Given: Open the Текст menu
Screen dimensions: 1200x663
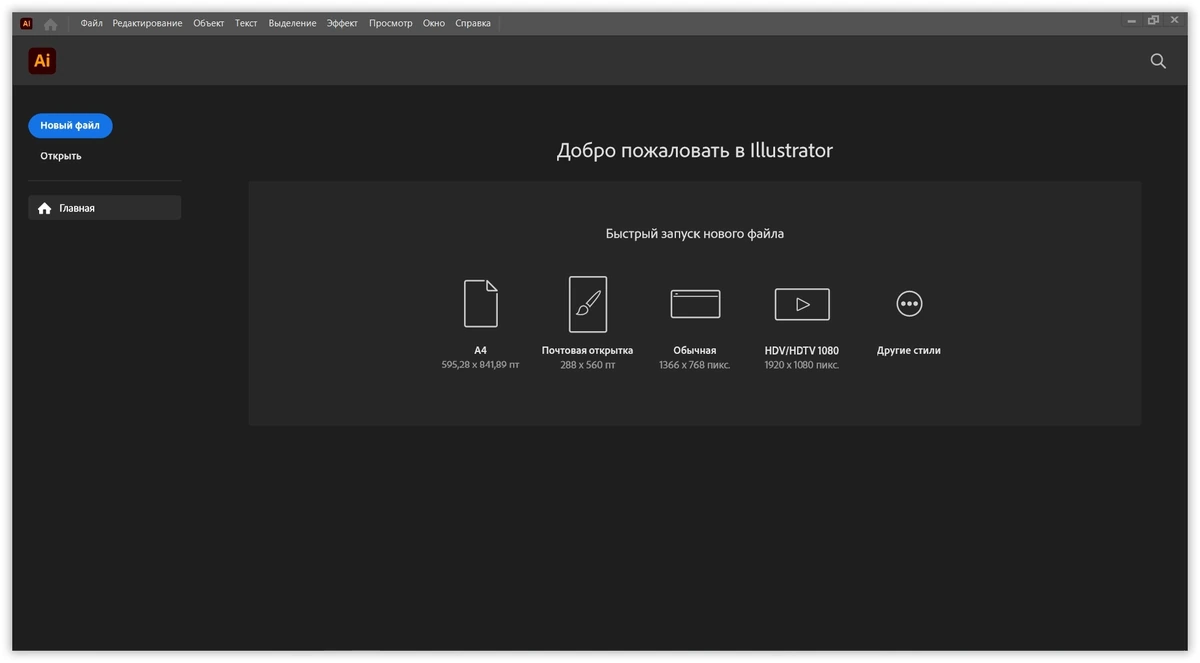Looking at the screenshot, I should pos(246,23).
